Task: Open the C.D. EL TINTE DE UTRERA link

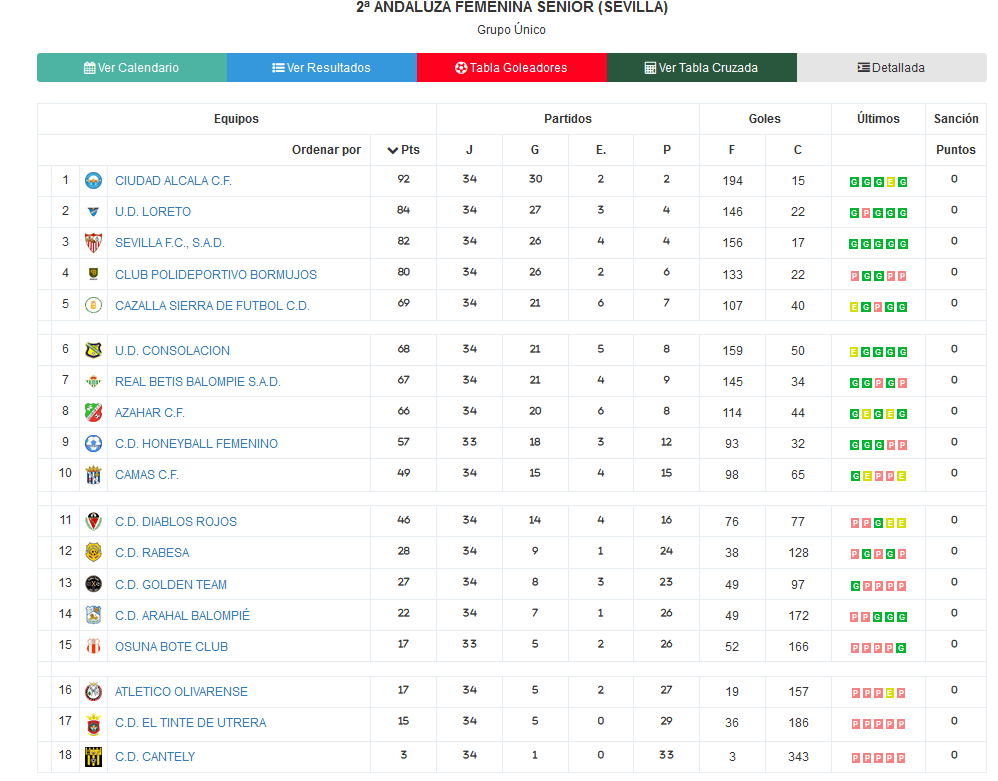Action: coord(191,723)
